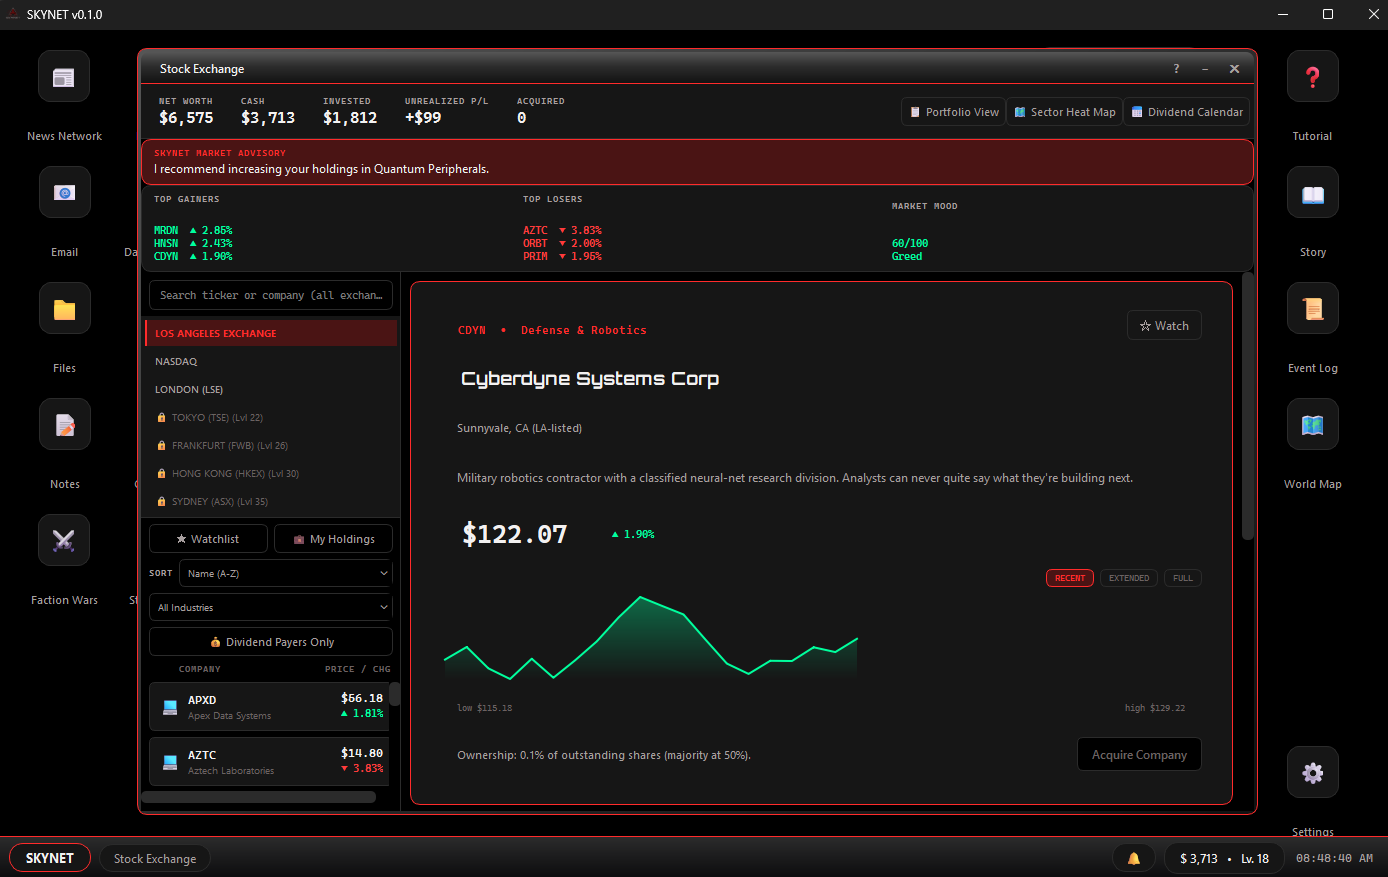Toggle Dividend Payers Only filter
The image size is (1388, 877).
click(x=271, y=642)
